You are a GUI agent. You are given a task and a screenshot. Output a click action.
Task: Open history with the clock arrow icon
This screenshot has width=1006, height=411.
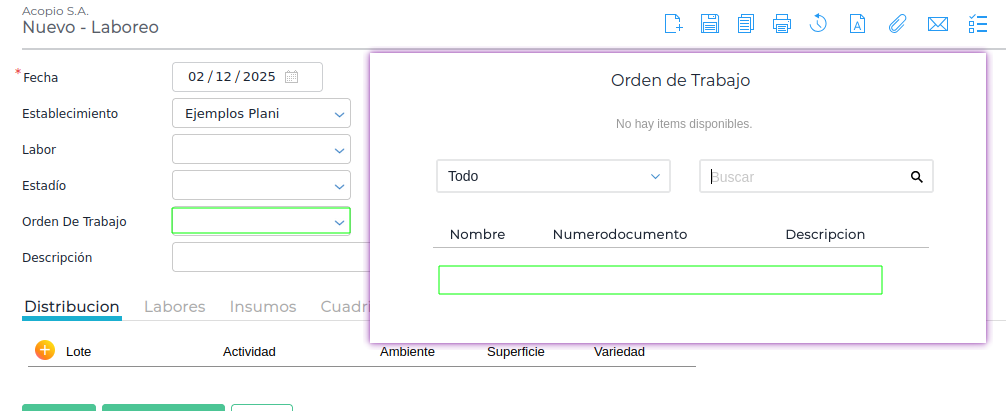coord(818,25)
